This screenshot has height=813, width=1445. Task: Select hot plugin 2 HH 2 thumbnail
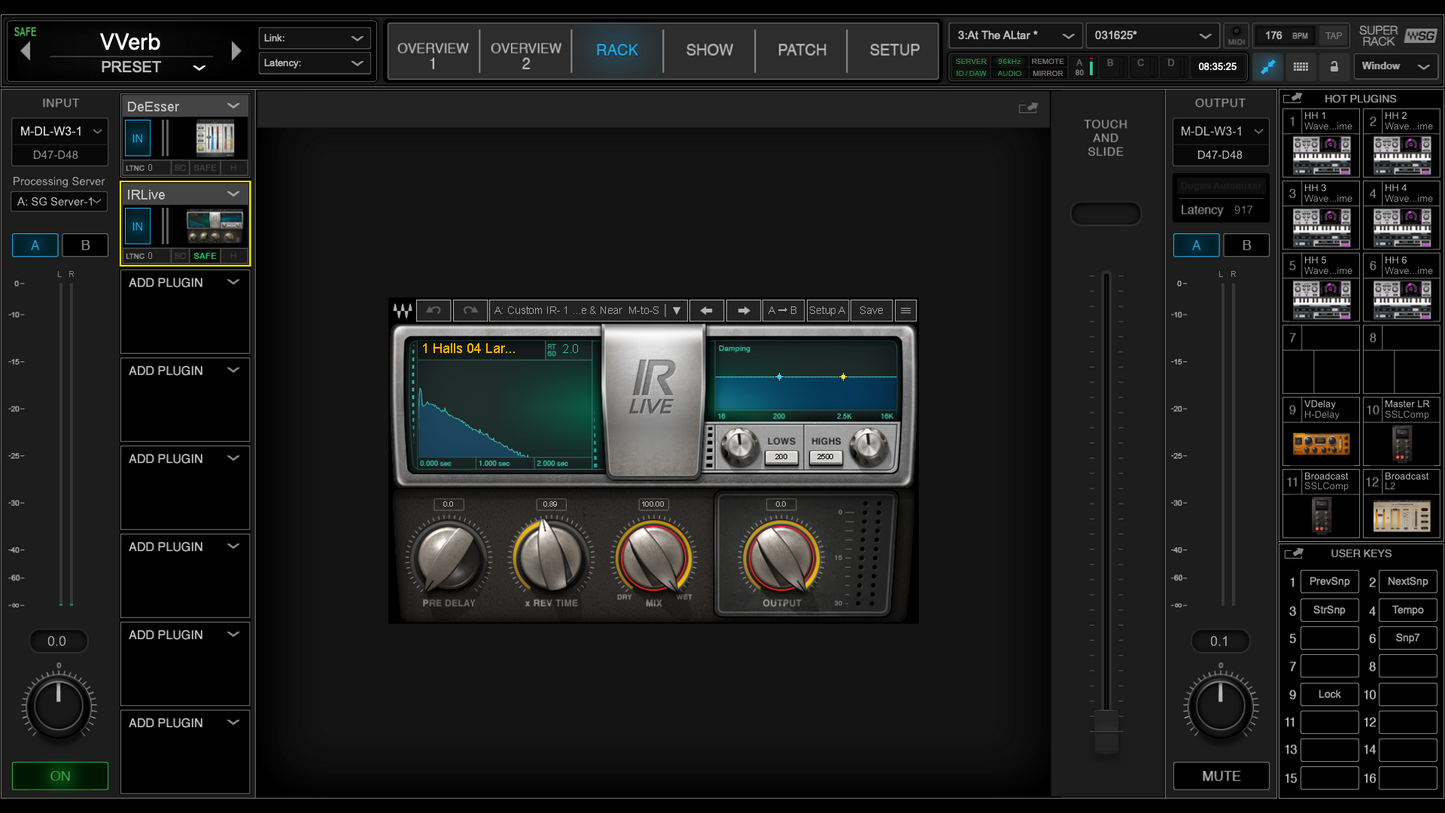tap(1401, 154)
